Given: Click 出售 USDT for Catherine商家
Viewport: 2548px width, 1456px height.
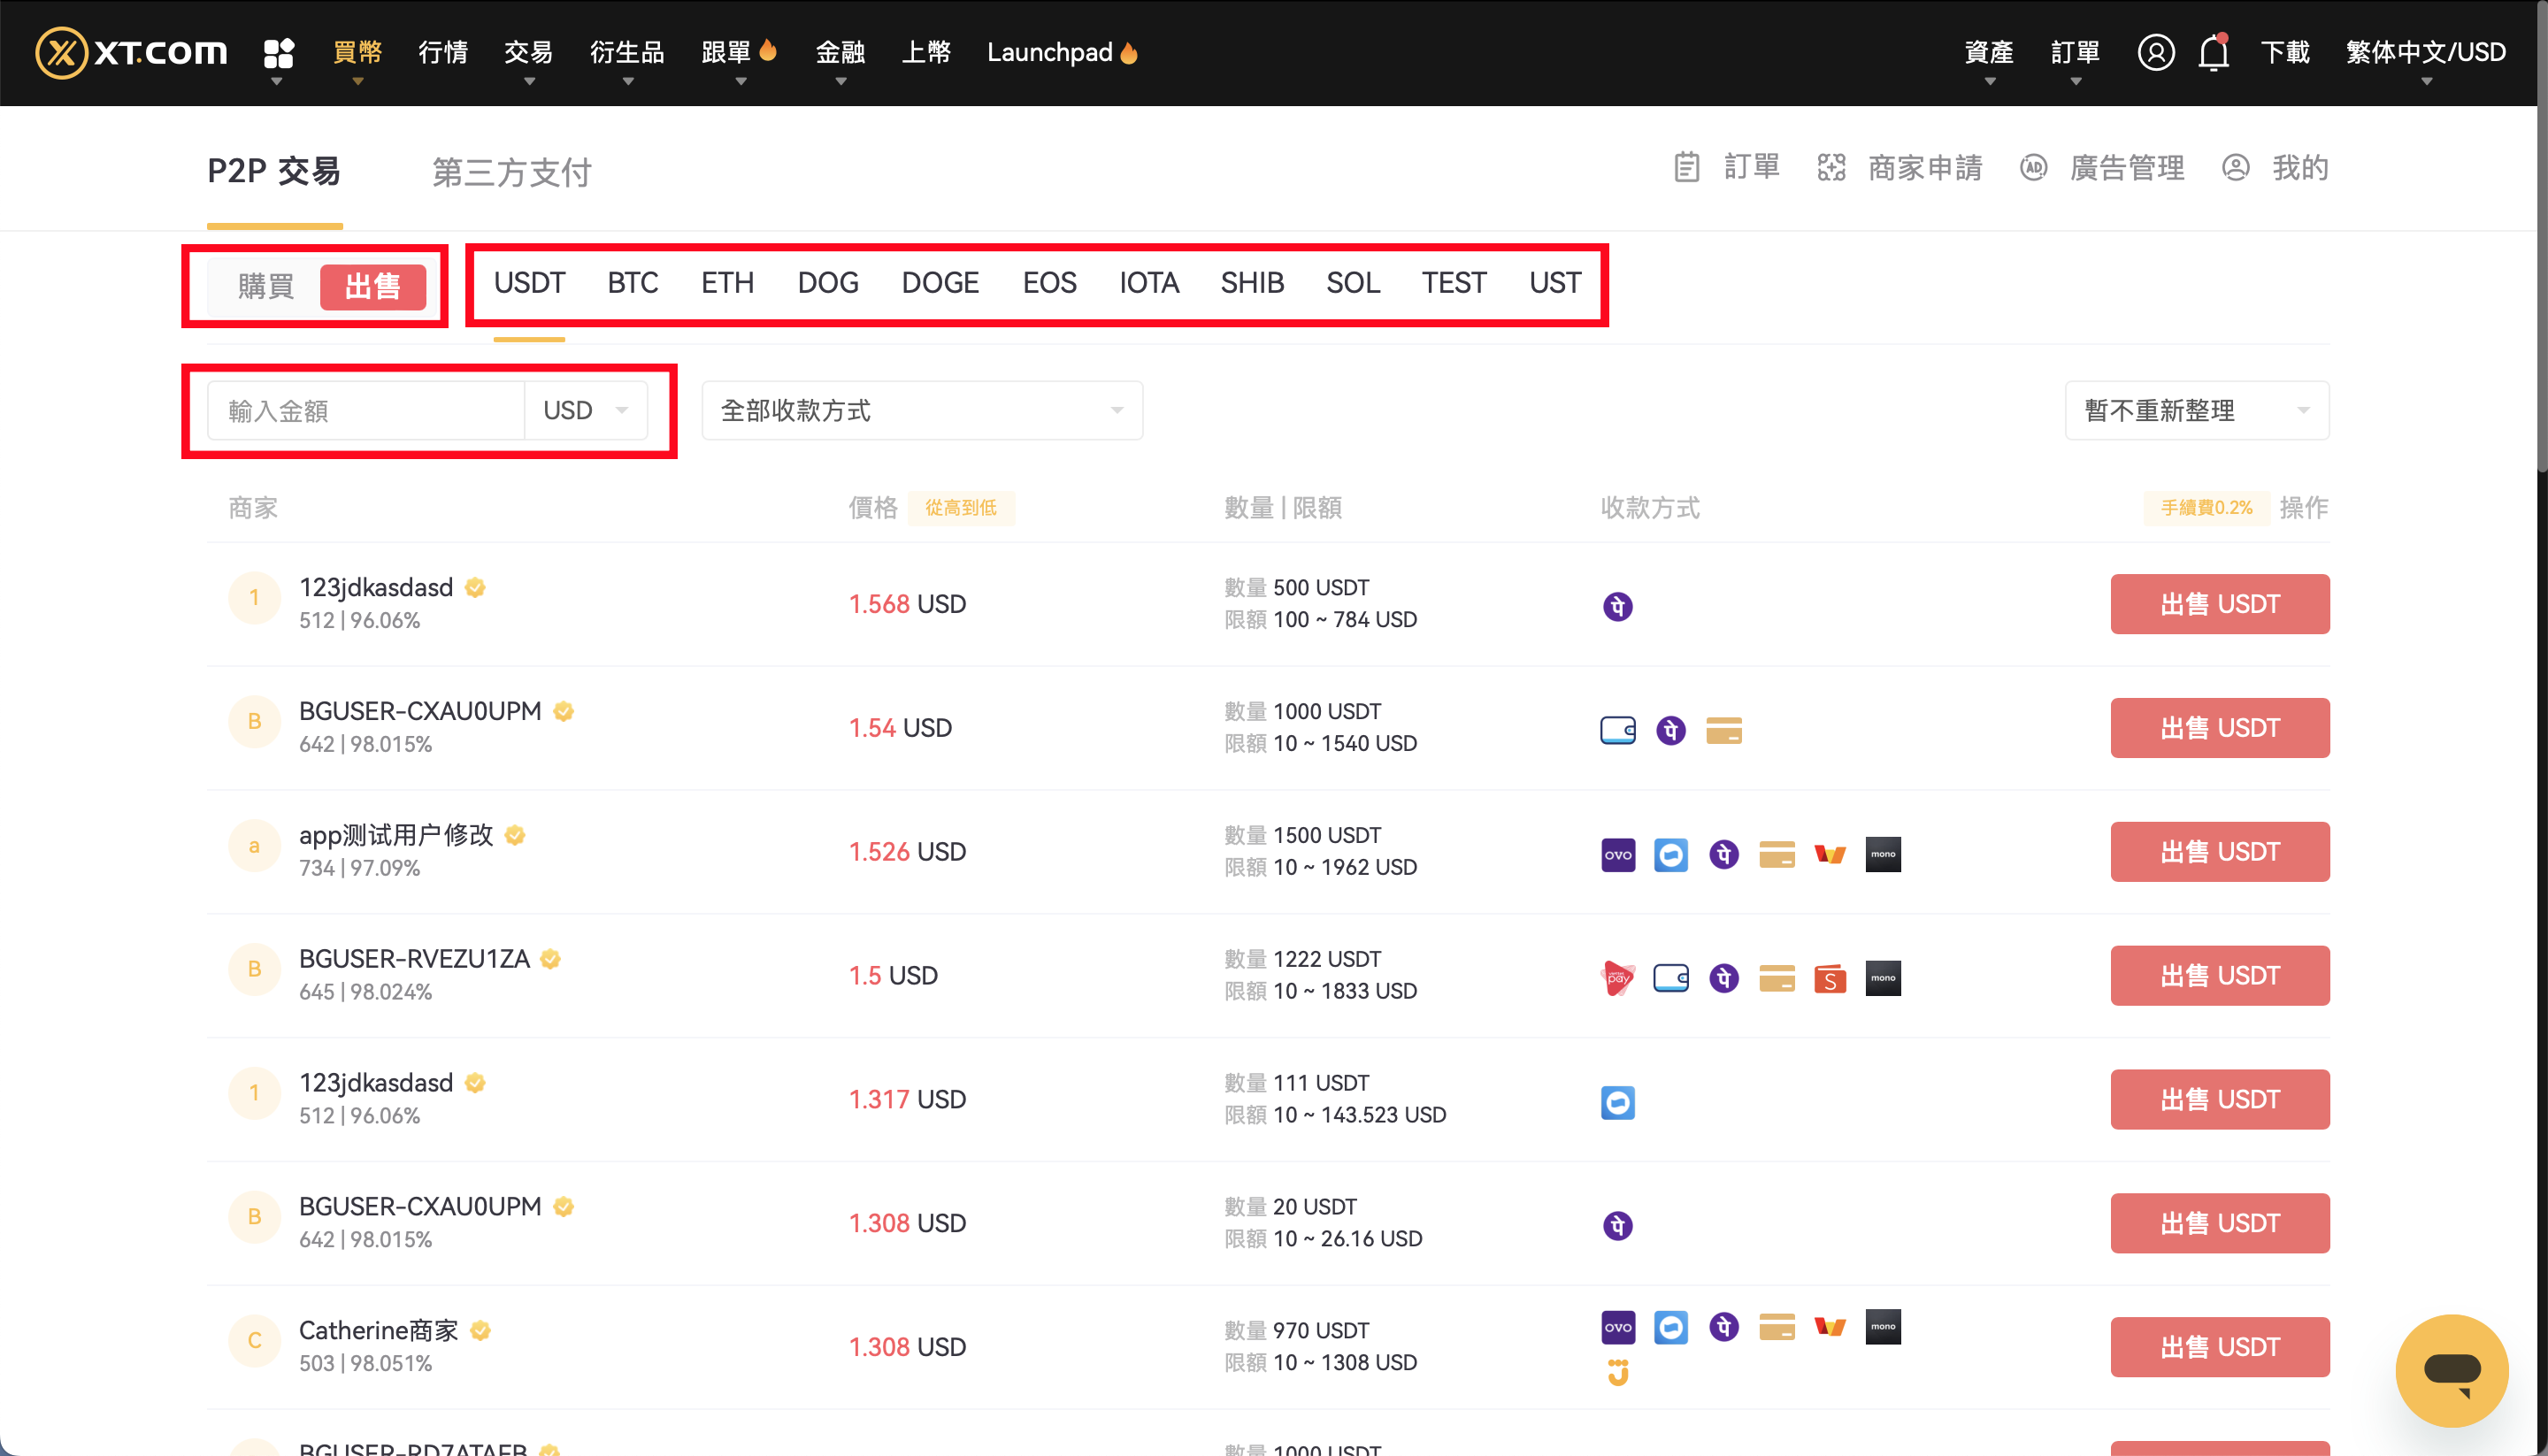Looking at the screenshot, I should [x=2219, y=1347].
